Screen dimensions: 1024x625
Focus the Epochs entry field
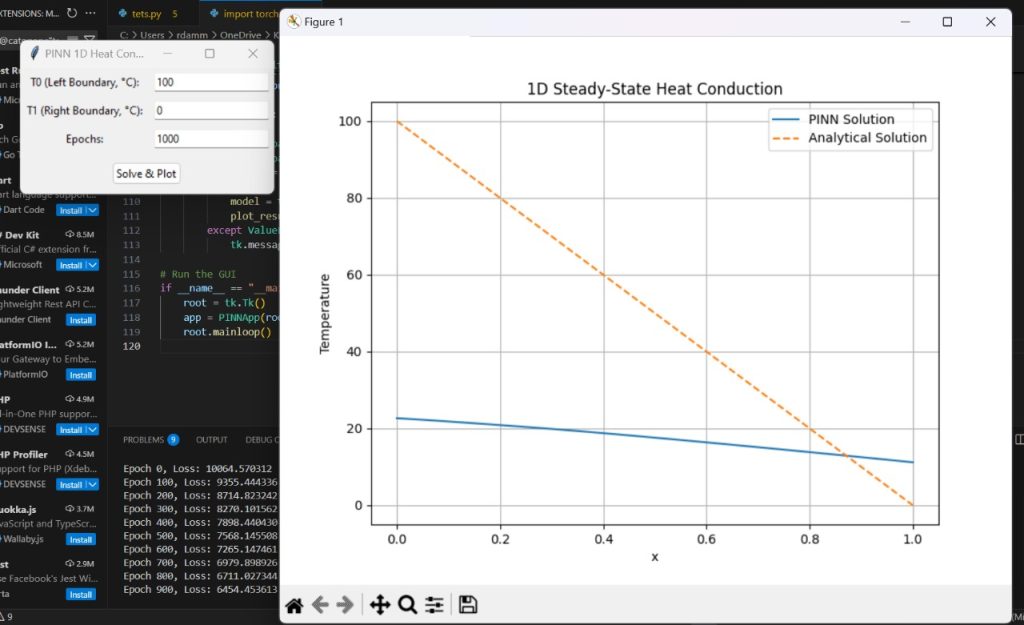click(x=211, y=139)
